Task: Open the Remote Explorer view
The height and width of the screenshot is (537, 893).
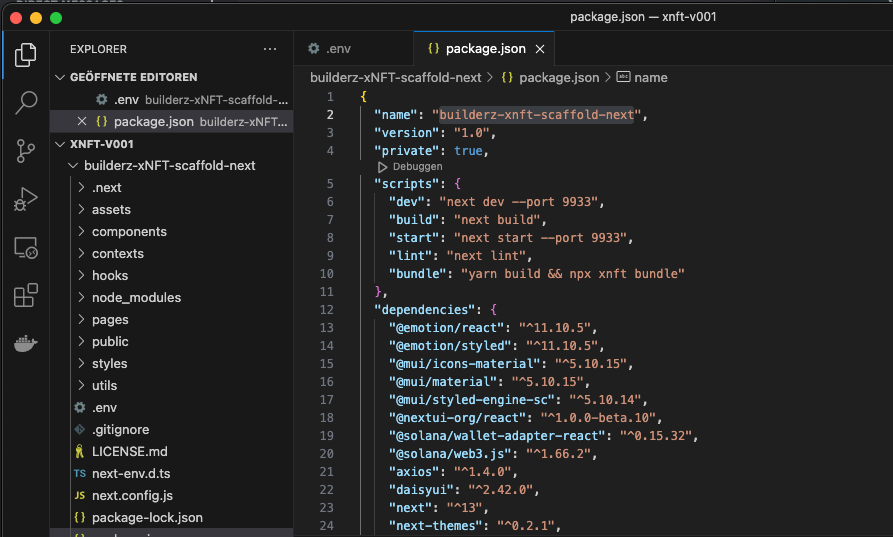Action: click(26, 248)
